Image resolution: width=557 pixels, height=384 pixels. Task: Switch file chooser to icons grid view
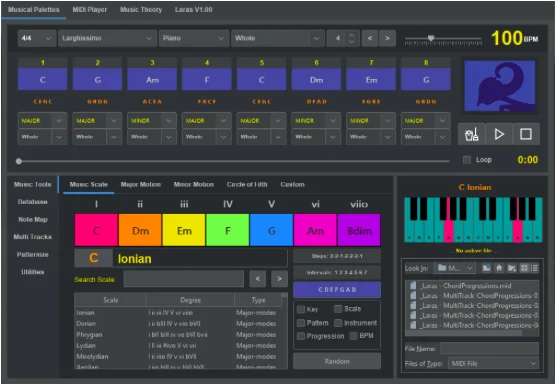point(524,268)
